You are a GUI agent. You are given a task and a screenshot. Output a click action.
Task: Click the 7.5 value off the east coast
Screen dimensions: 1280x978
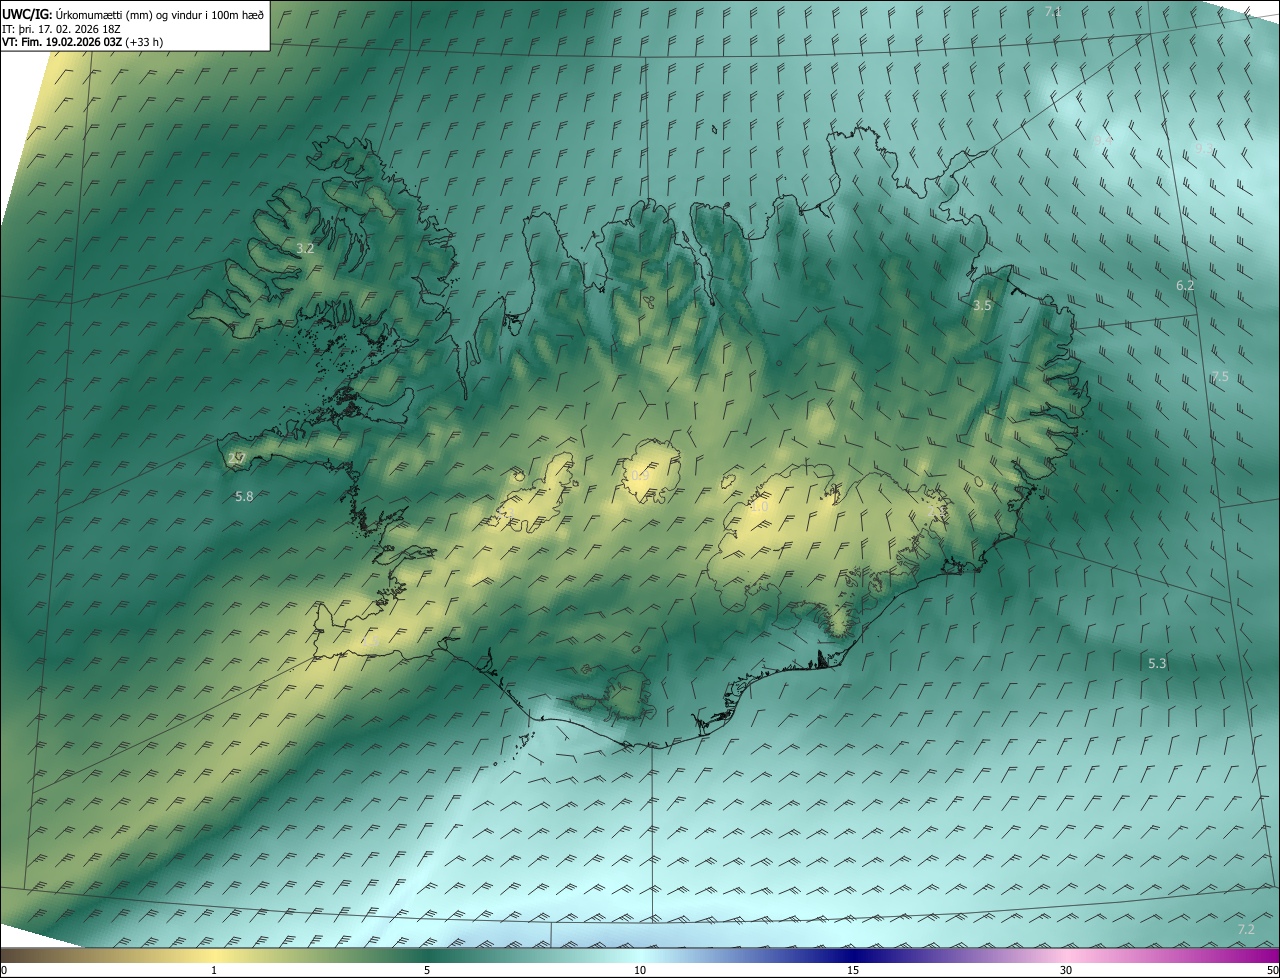coord(1220,377)
